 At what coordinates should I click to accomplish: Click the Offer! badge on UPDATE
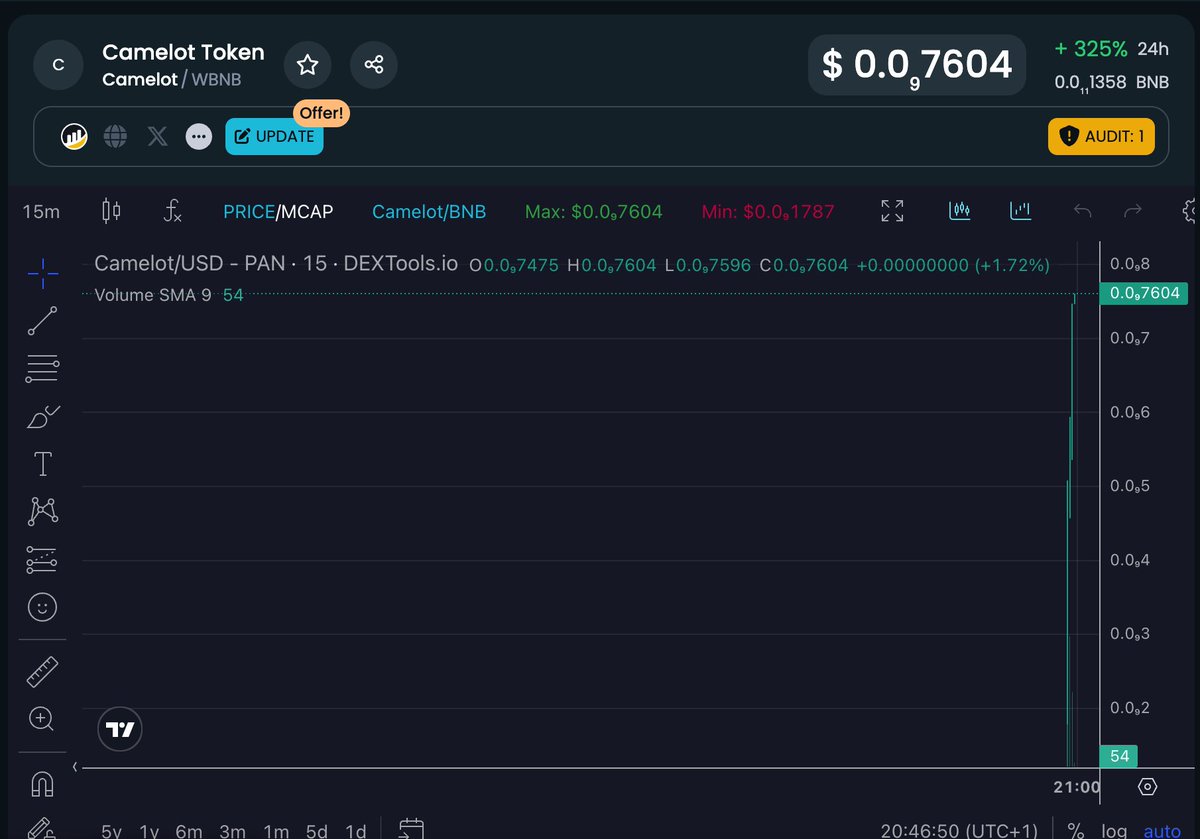click(x=321, y=113)
